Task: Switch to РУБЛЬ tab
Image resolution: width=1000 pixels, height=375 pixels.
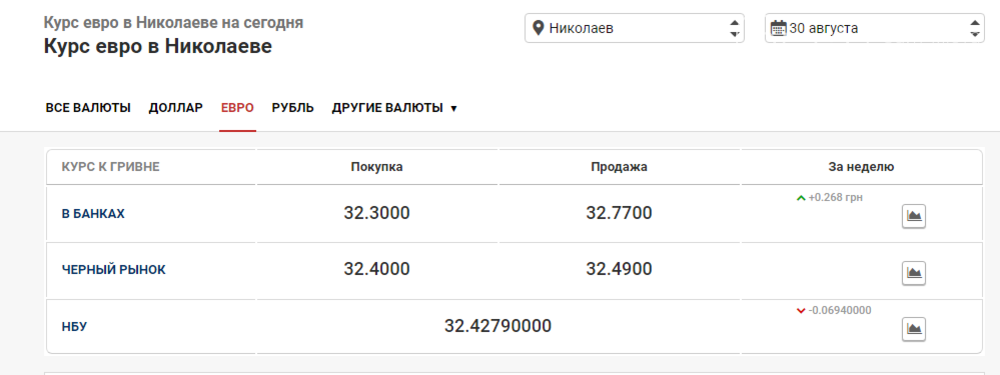Action: tap(293, 108)
